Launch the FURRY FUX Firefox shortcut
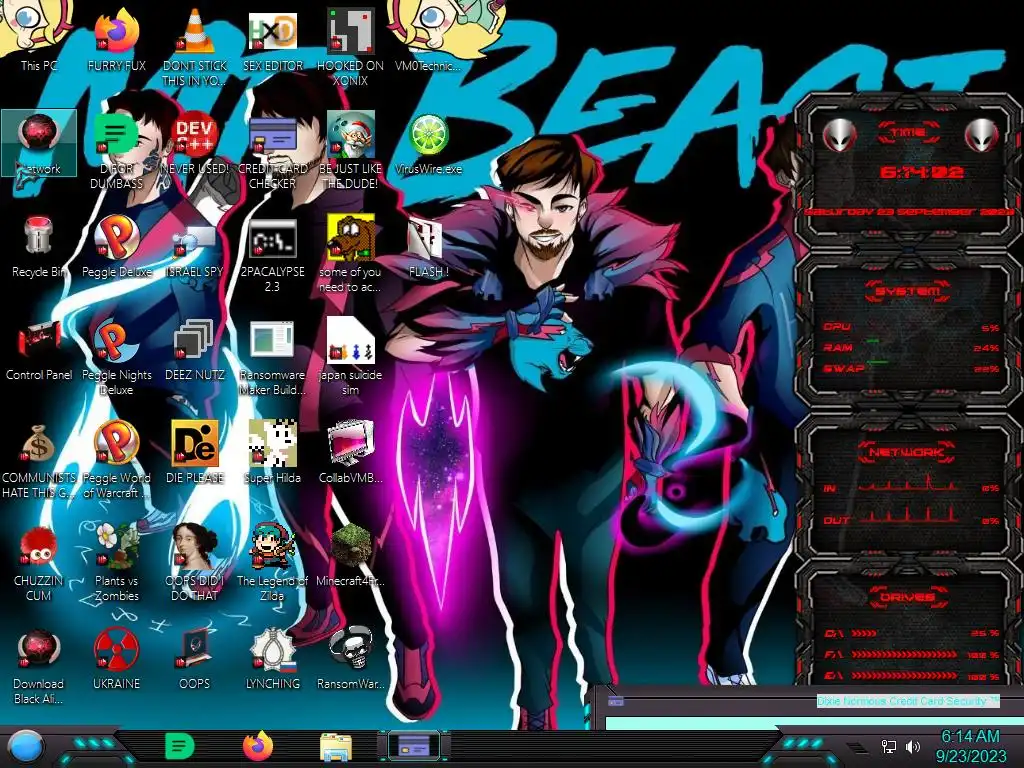The width and height of the screenshot is (1024, 768). 116,39
